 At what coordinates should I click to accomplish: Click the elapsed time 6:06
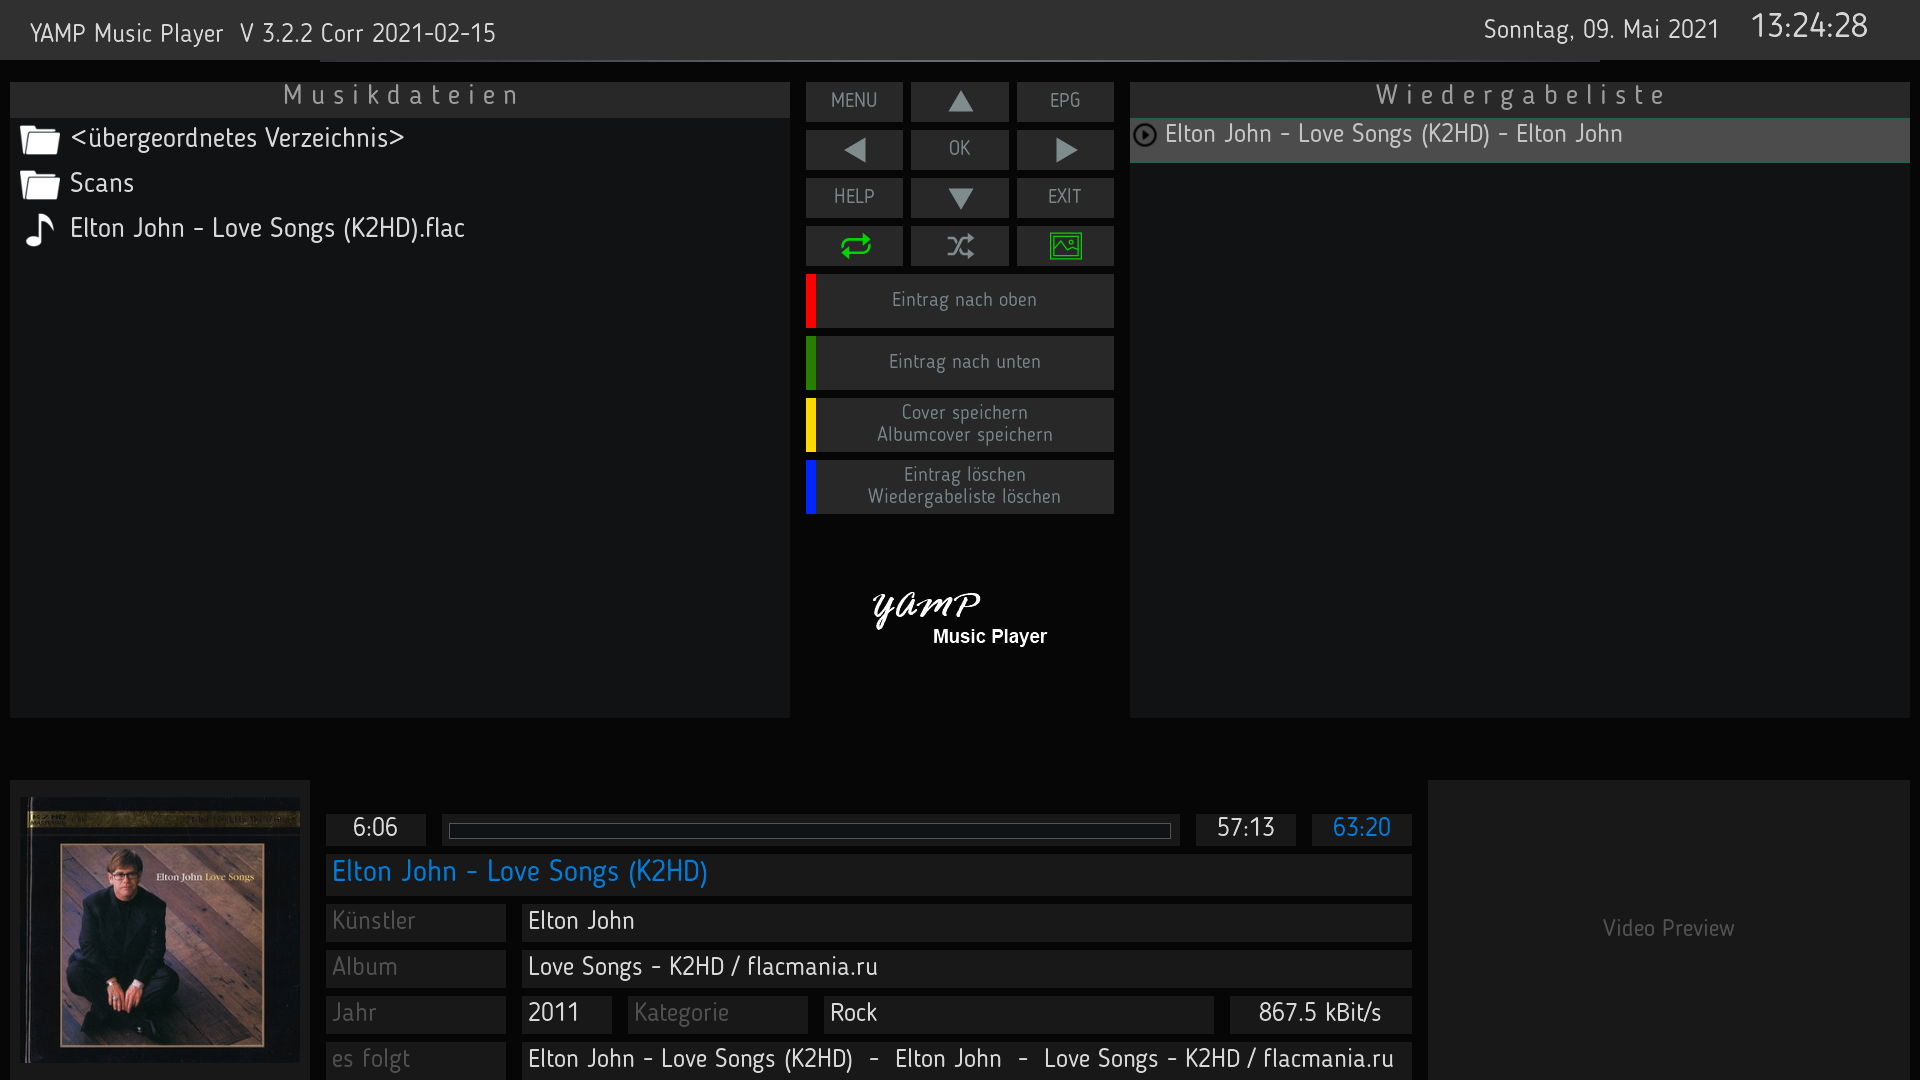click(x=375, y=828)
